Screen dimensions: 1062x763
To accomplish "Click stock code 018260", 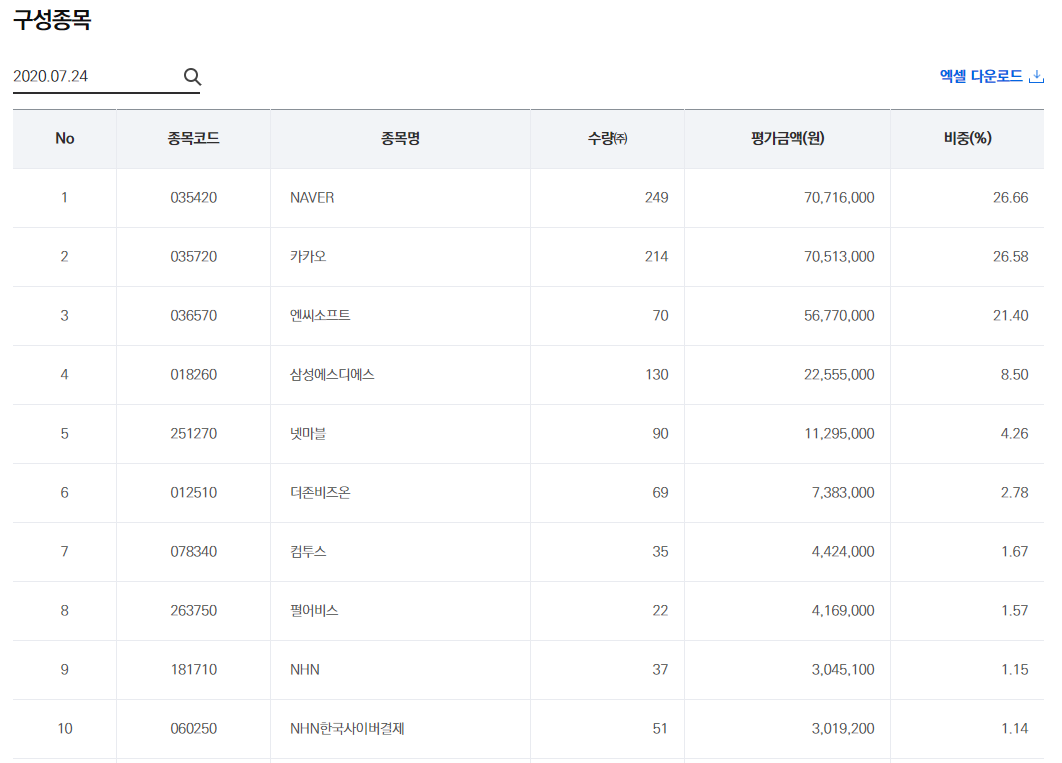I will (194, 374).
